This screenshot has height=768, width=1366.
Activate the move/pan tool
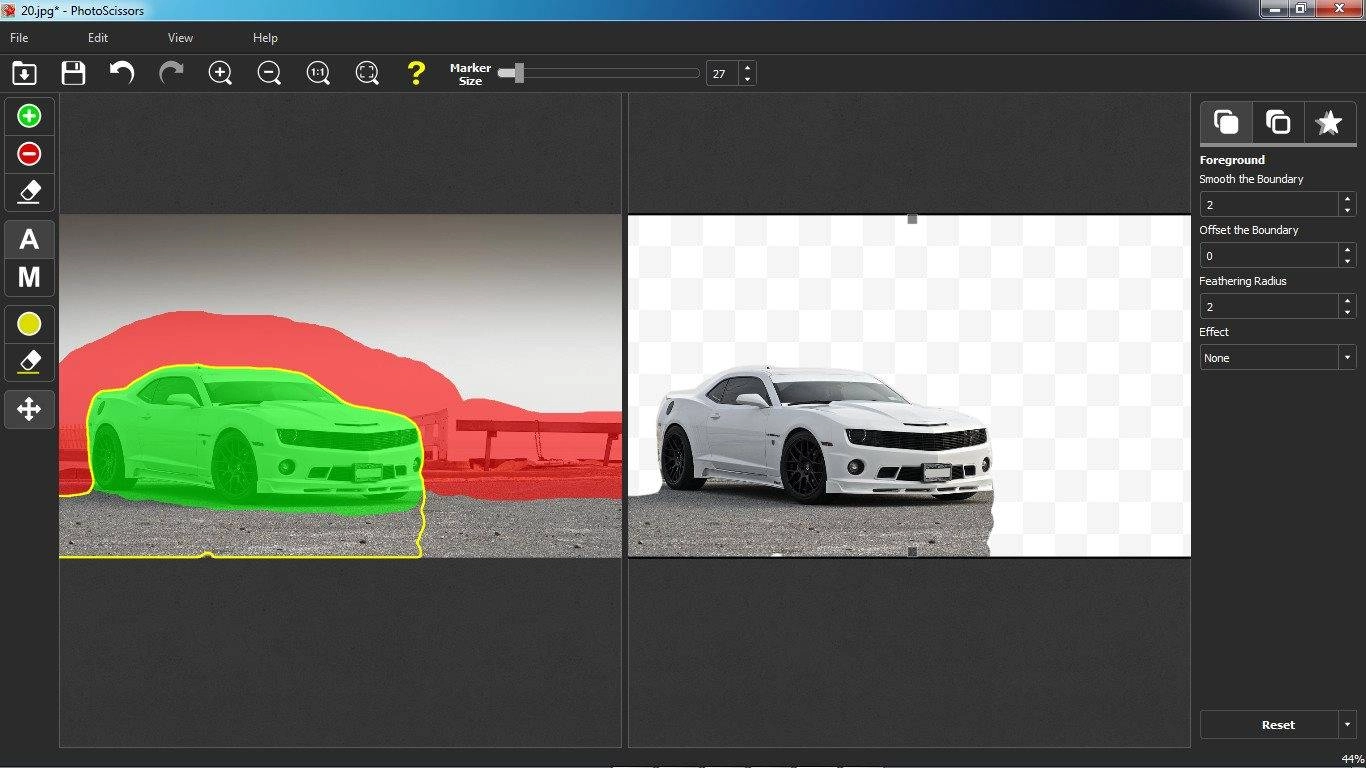click(29, 409)
